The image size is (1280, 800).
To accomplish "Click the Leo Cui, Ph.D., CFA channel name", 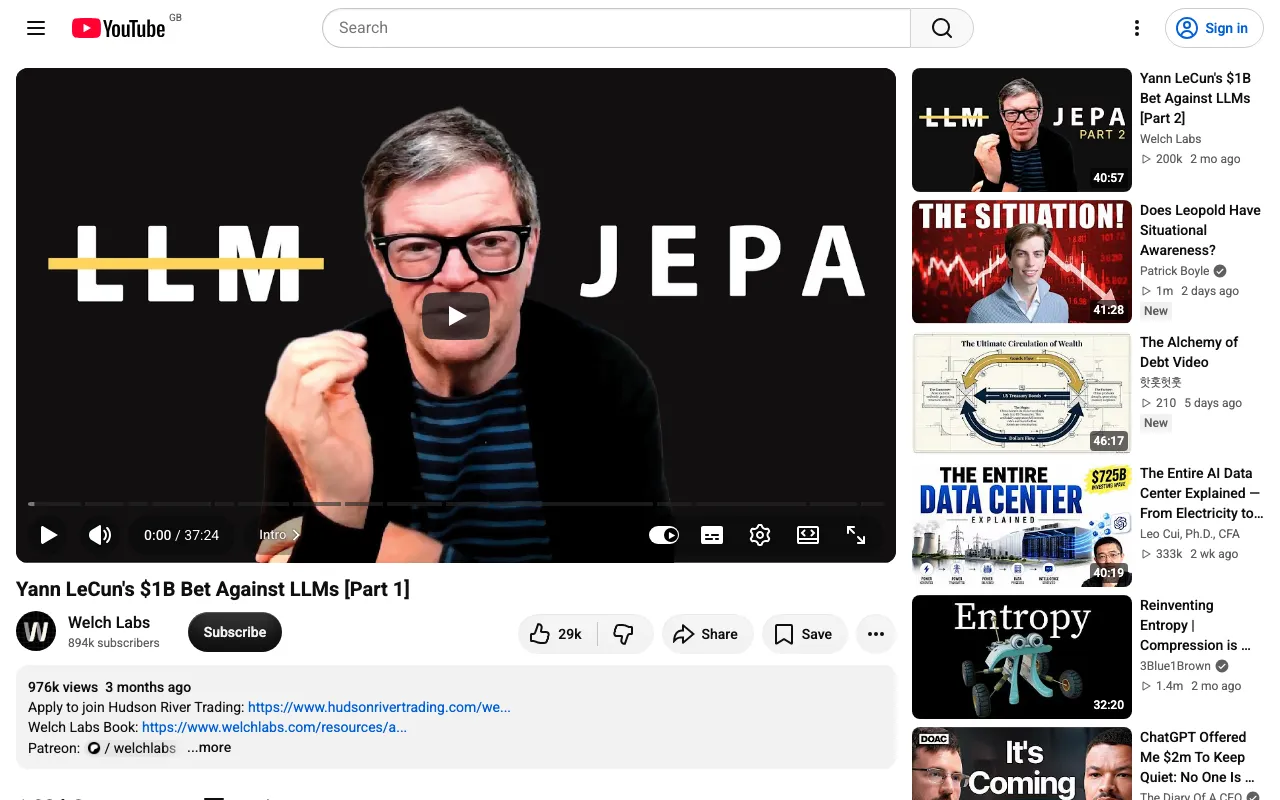I will pyautogui.click(x=1190, y=534).
